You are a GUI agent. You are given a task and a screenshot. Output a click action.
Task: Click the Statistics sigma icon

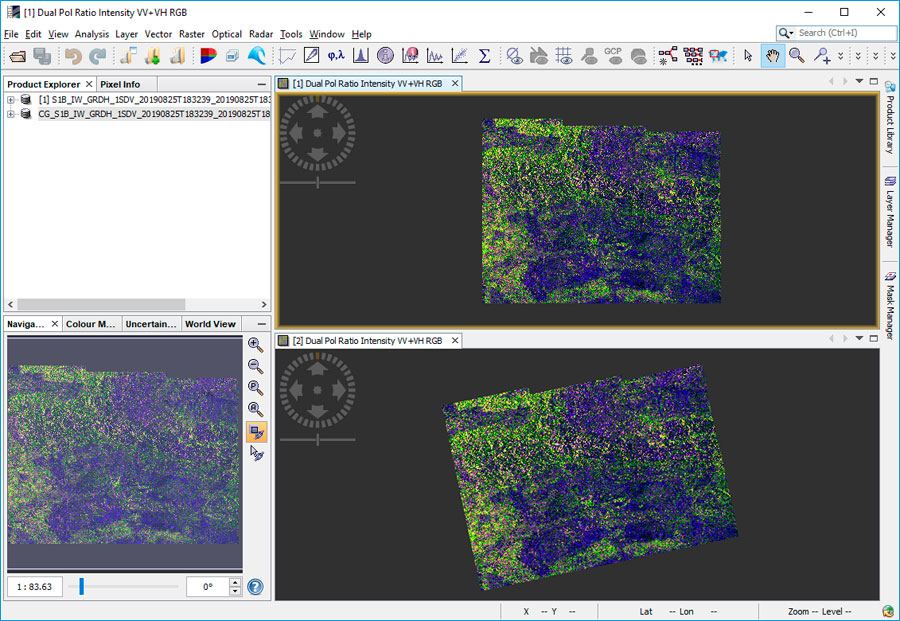(x=484, y=56)
